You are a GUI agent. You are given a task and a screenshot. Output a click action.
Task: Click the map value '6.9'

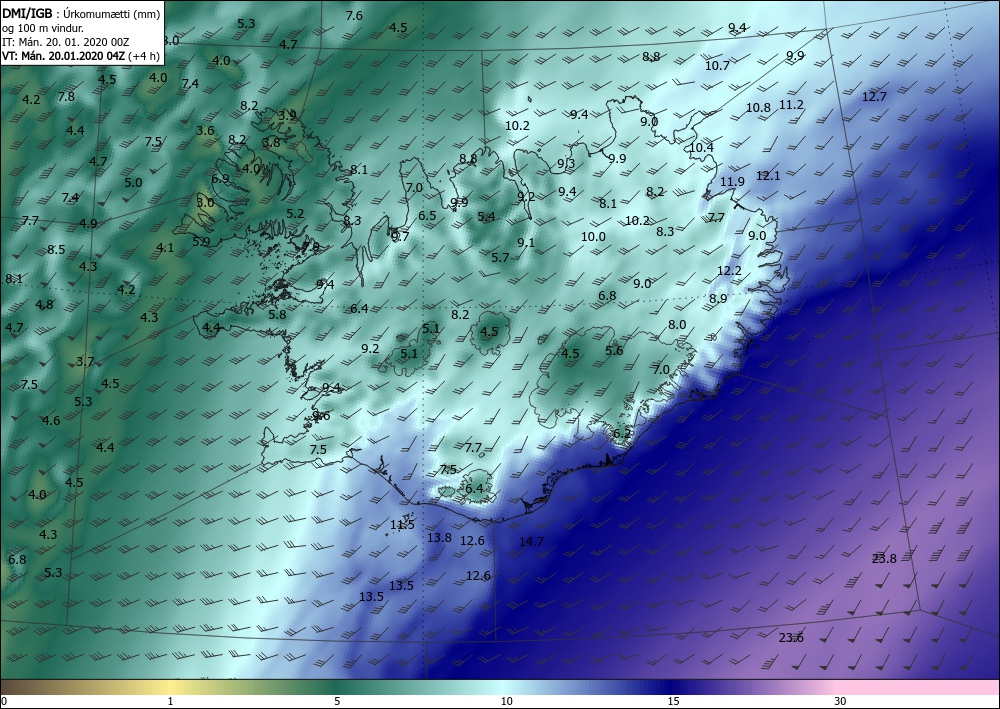coord(220,179)
